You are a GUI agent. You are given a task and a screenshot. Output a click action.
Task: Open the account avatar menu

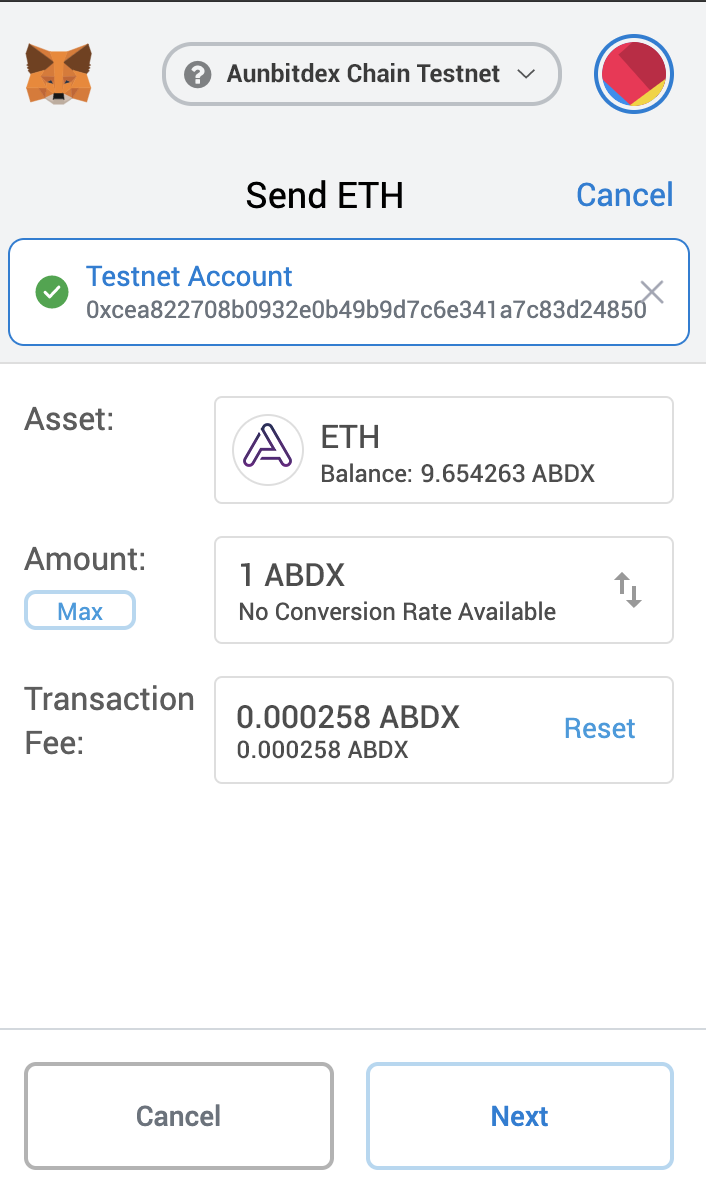coord(633,74)
